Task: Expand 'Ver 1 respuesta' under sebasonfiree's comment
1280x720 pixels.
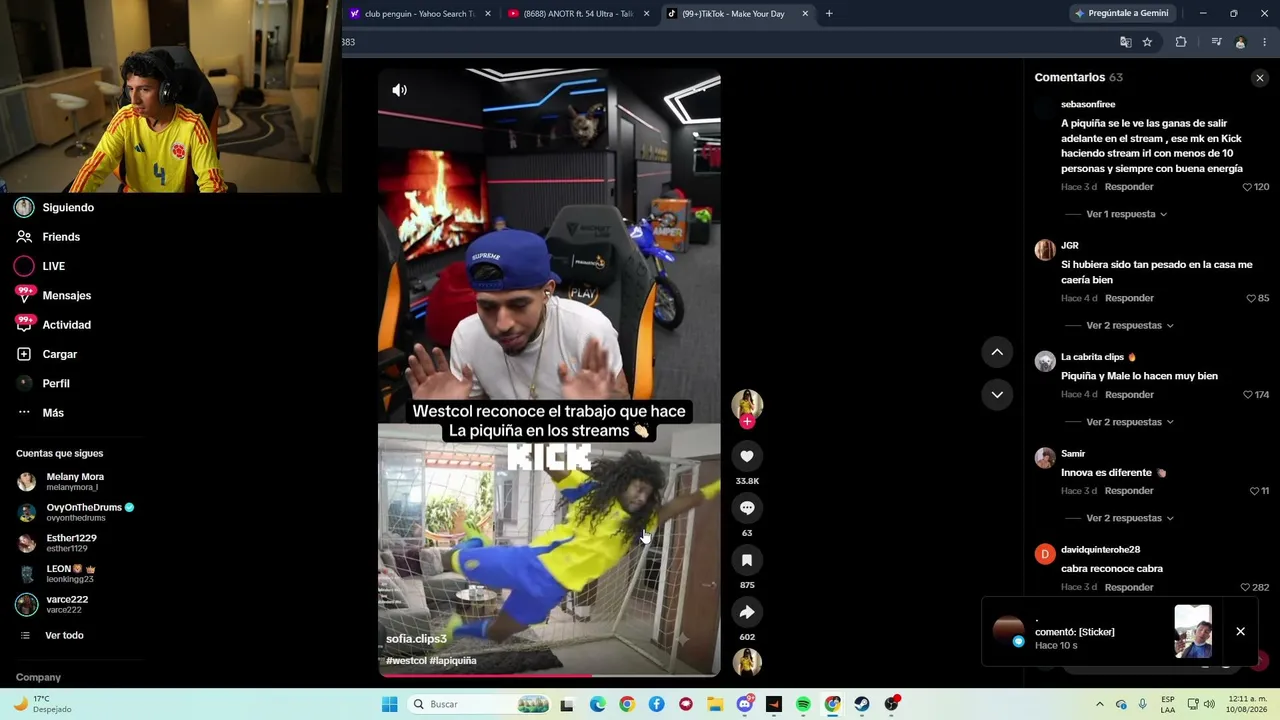Action: (1126, 214)
